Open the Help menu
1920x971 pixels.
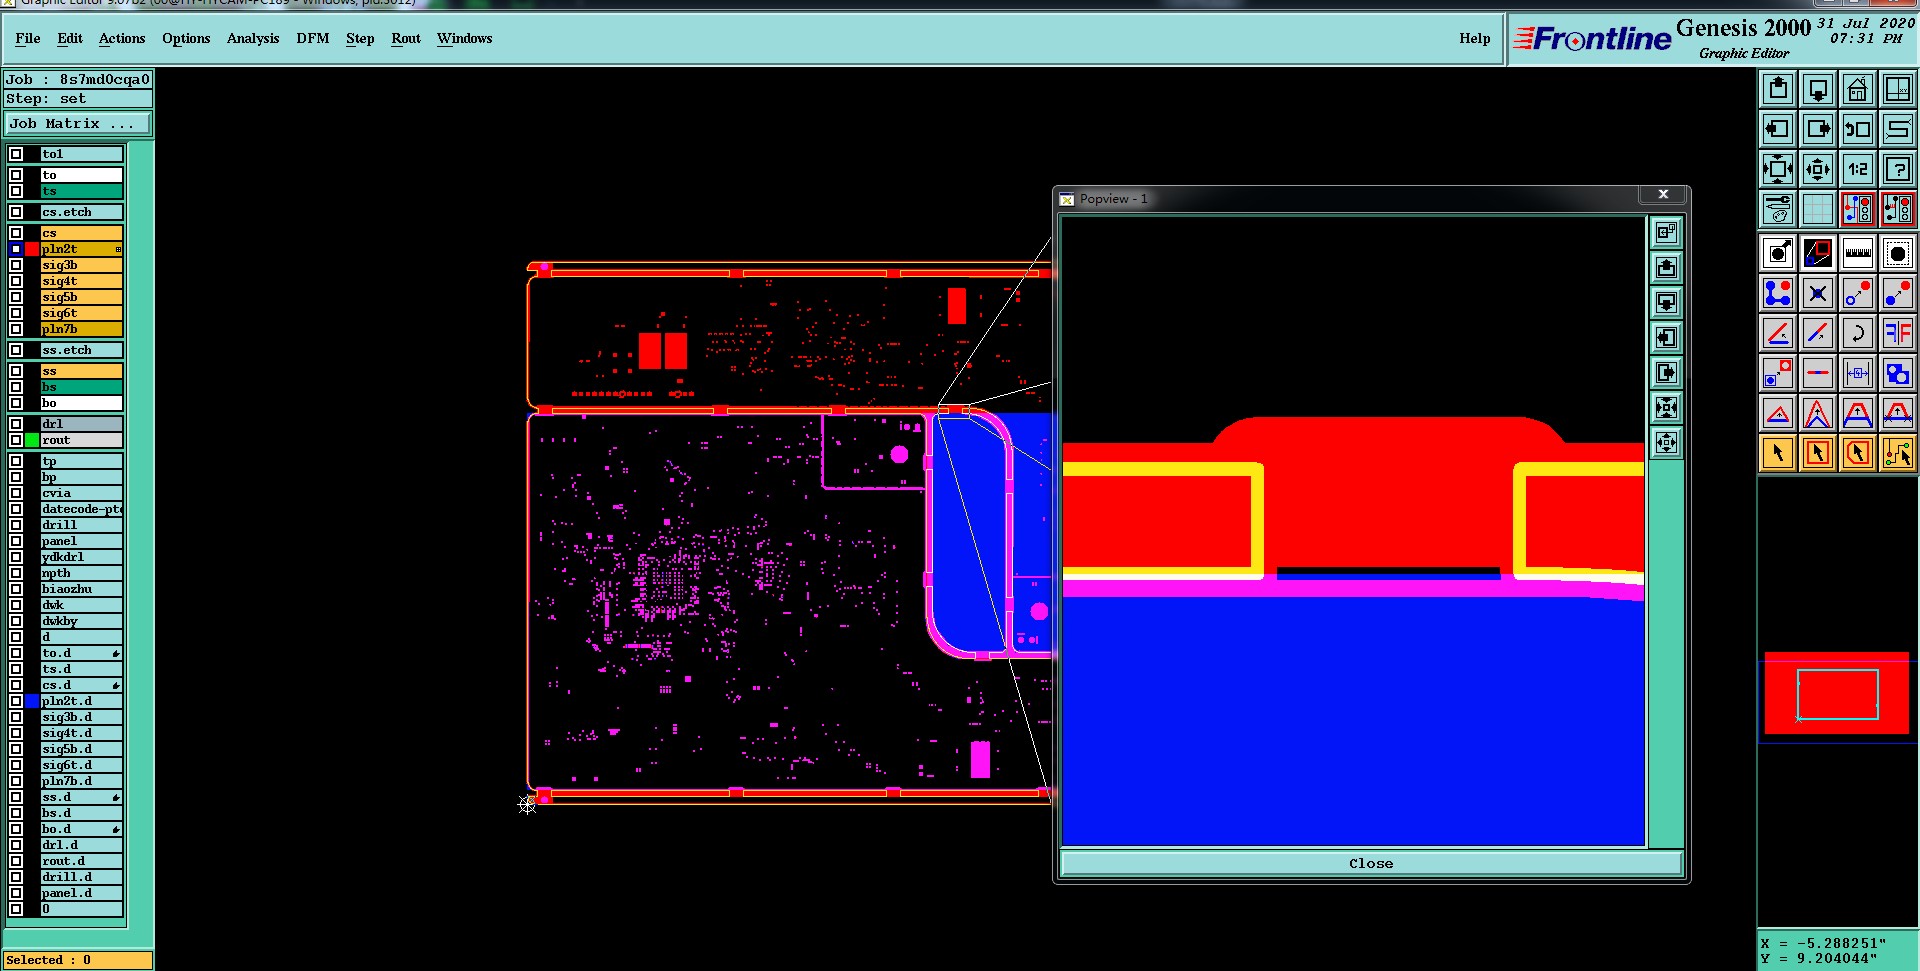[x=1475, y=38]
